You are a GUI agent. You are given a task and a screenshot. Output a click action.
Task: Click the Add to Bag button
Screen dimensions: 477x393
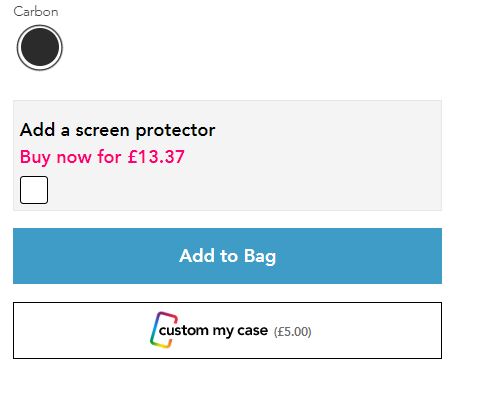click(x=227, y=256)
